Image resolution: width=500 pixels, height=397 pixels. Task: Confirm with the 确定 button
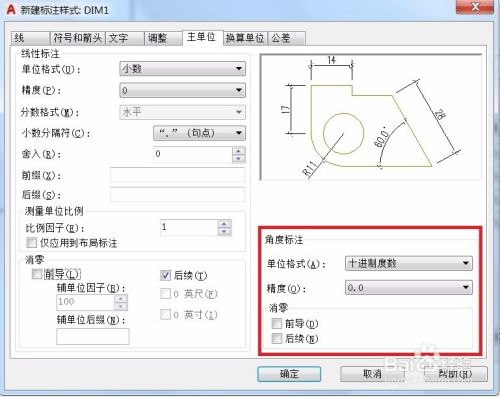click(x=289, y=374)
